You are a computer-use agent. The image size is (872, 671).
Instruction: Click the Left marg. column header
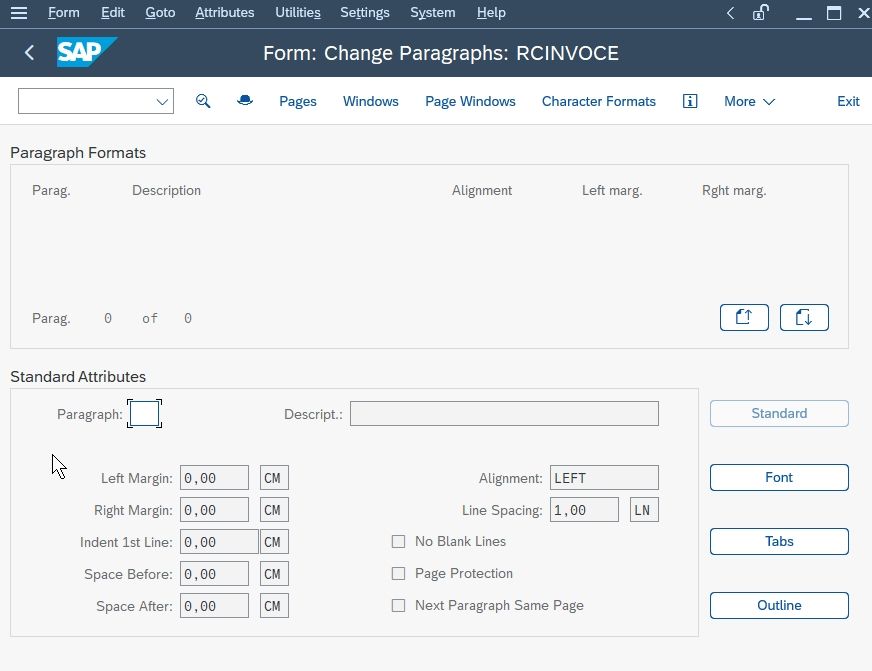[x=612, y=190]
